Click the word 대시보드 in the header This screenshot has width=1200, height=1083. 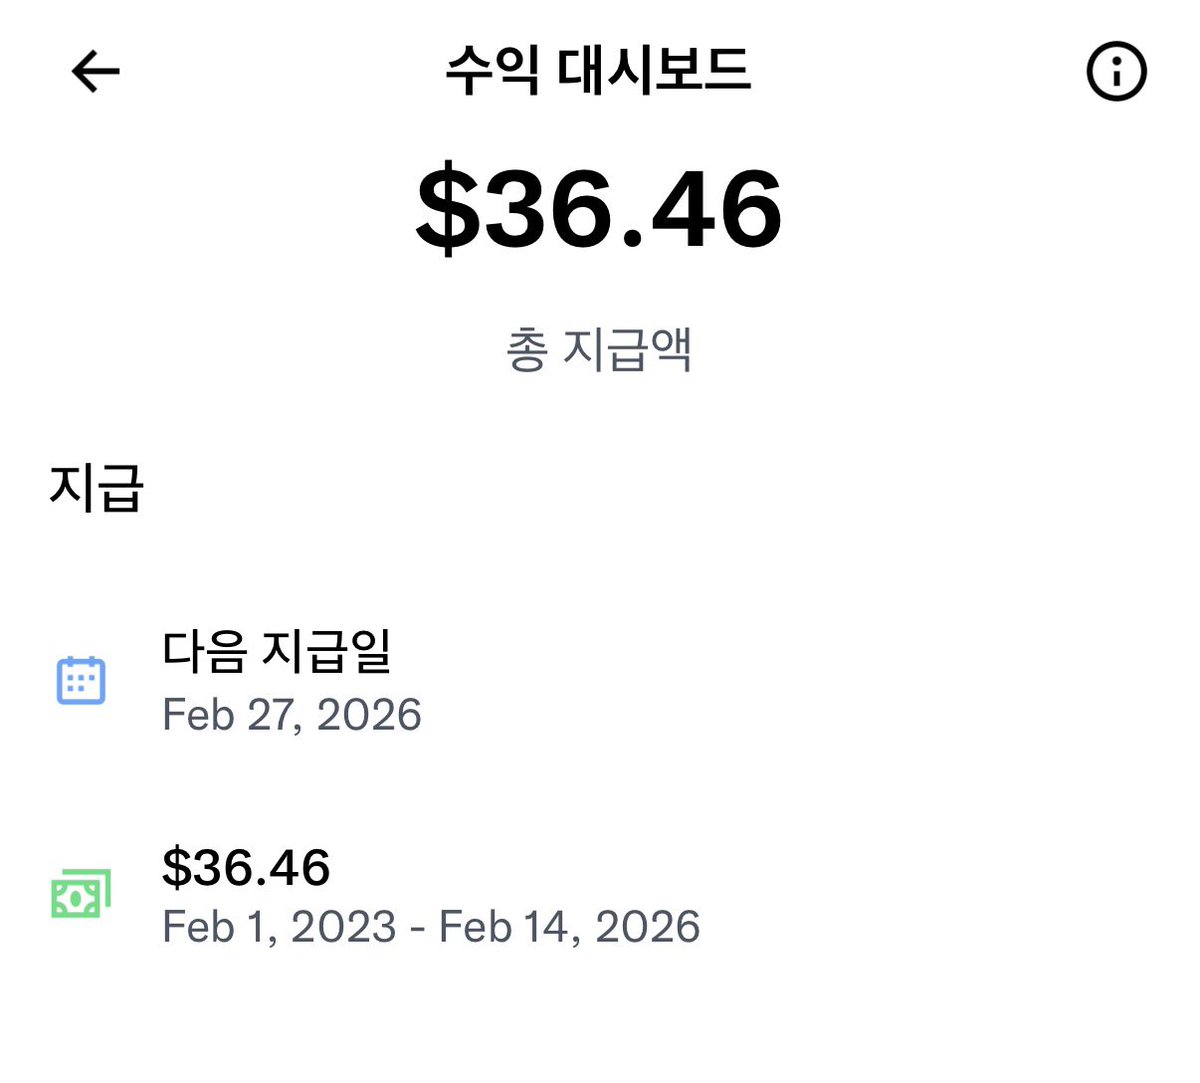point(655,70)
